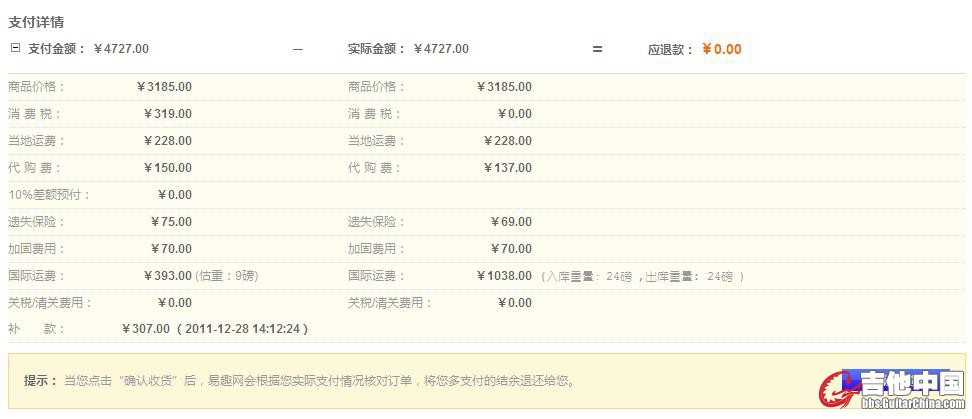Click the minus sign before 实际金额

point(297,49)
